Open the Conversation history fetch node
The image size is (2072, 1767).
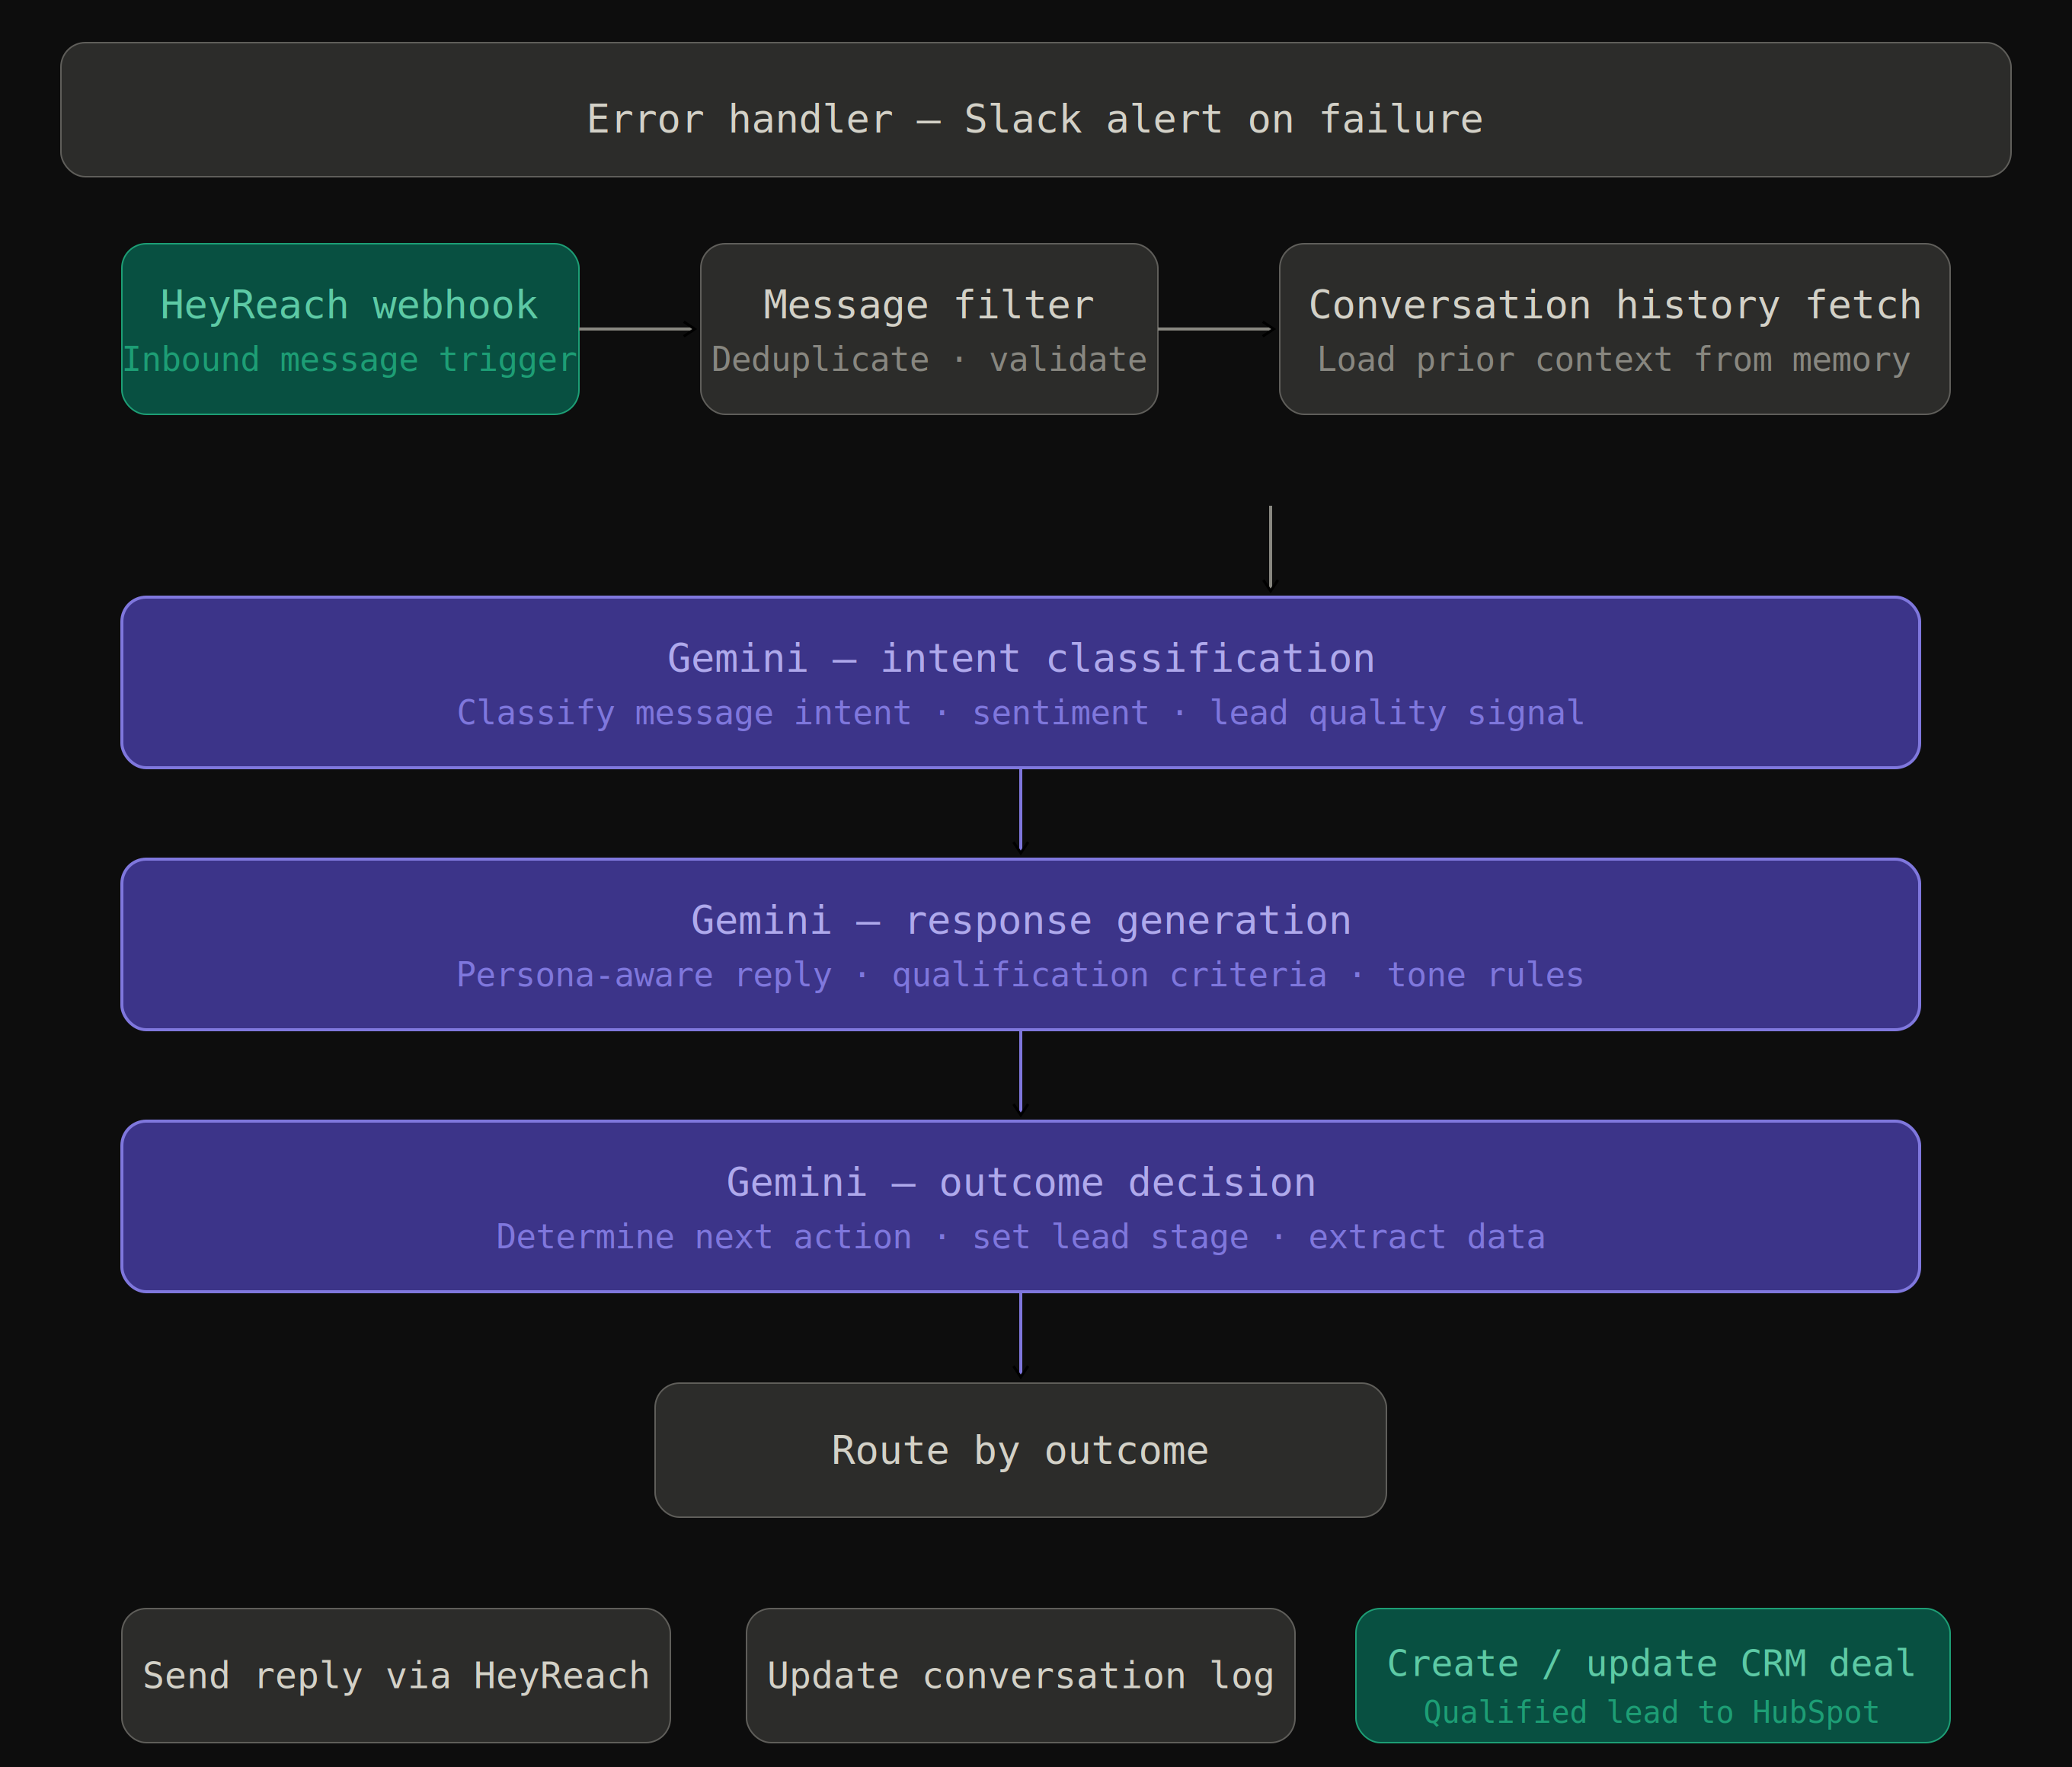[1614, 329]
